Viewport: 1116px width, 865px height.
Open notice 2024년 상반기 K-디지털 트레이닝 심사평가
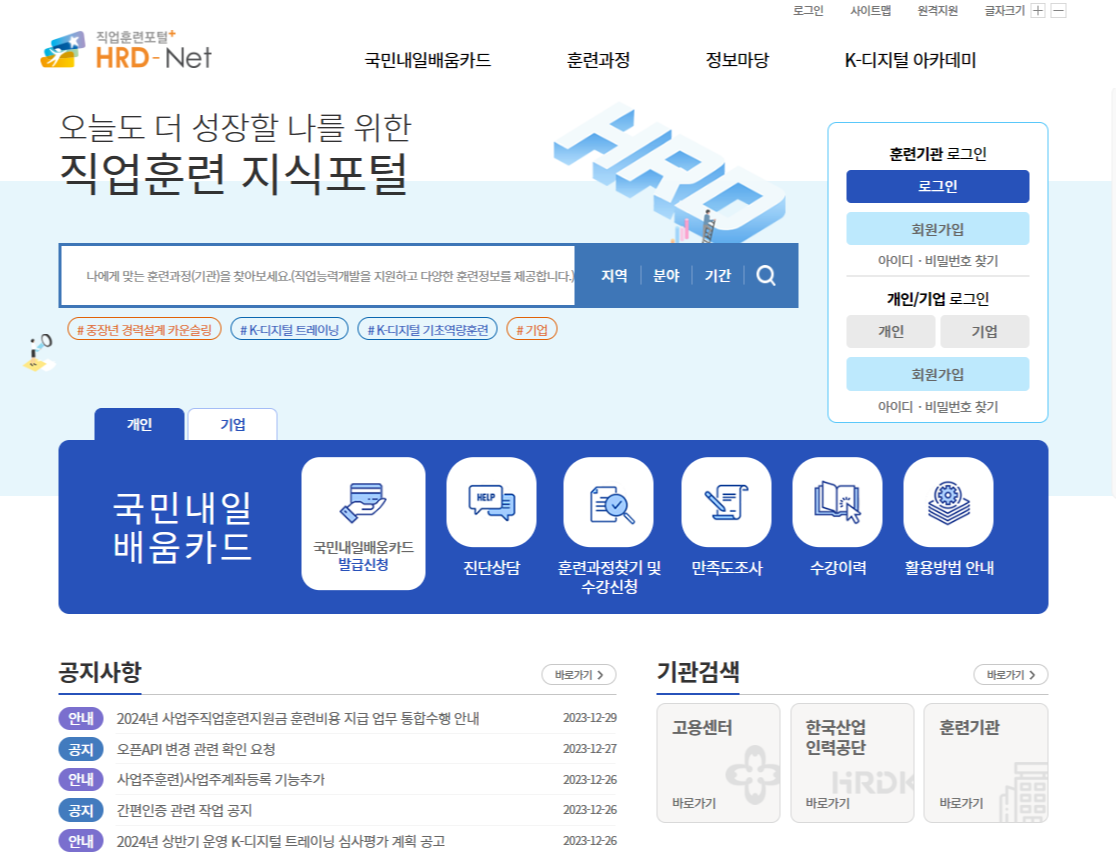(280, 842)
